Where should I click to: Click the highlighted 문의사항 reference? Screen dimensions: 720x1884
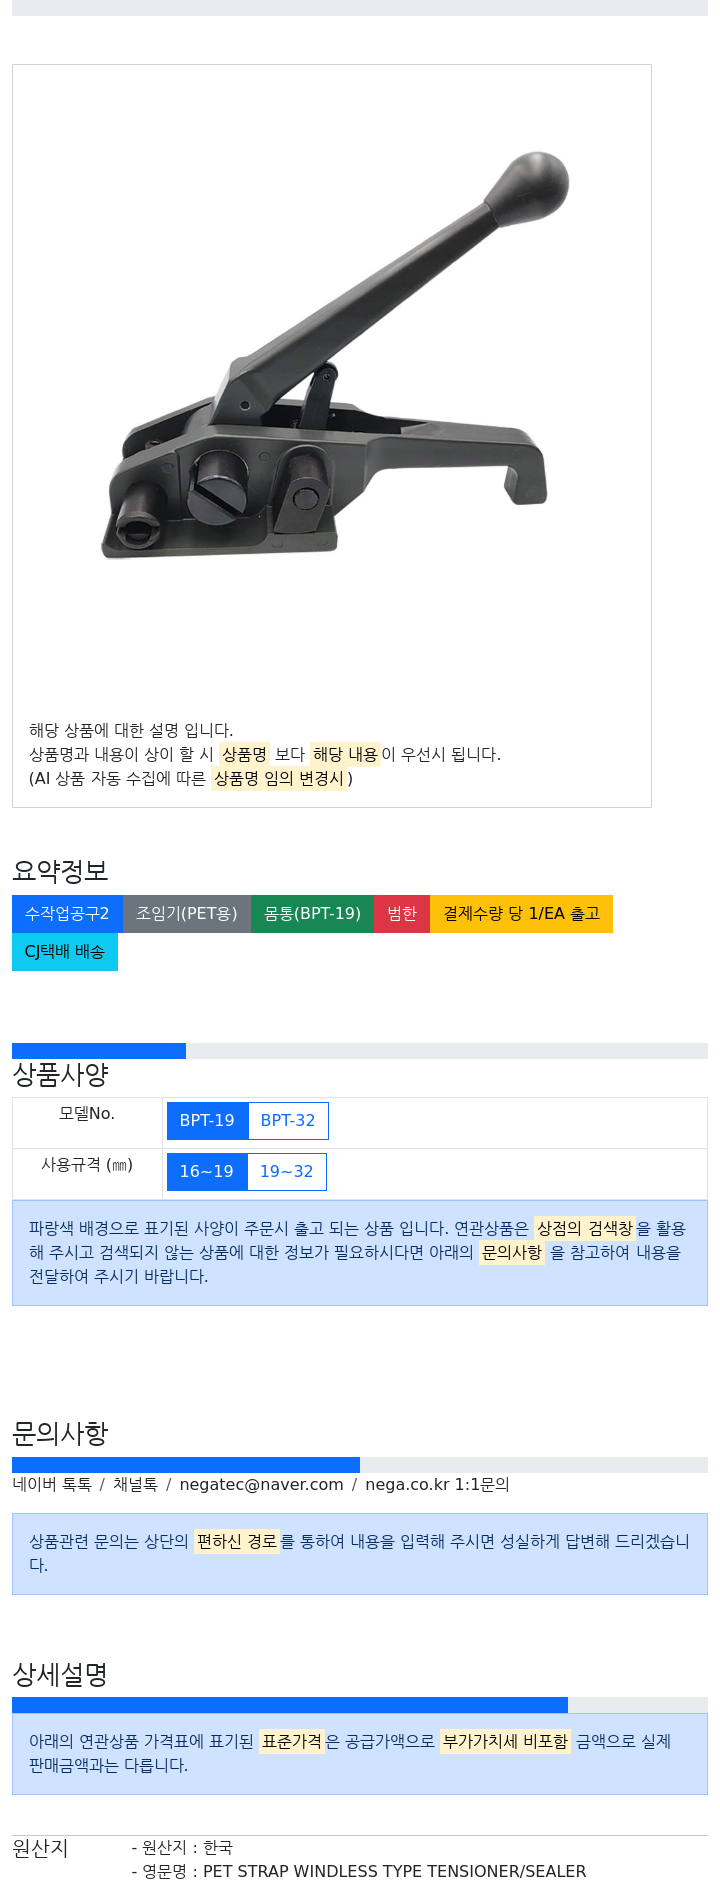point(512,1252)
